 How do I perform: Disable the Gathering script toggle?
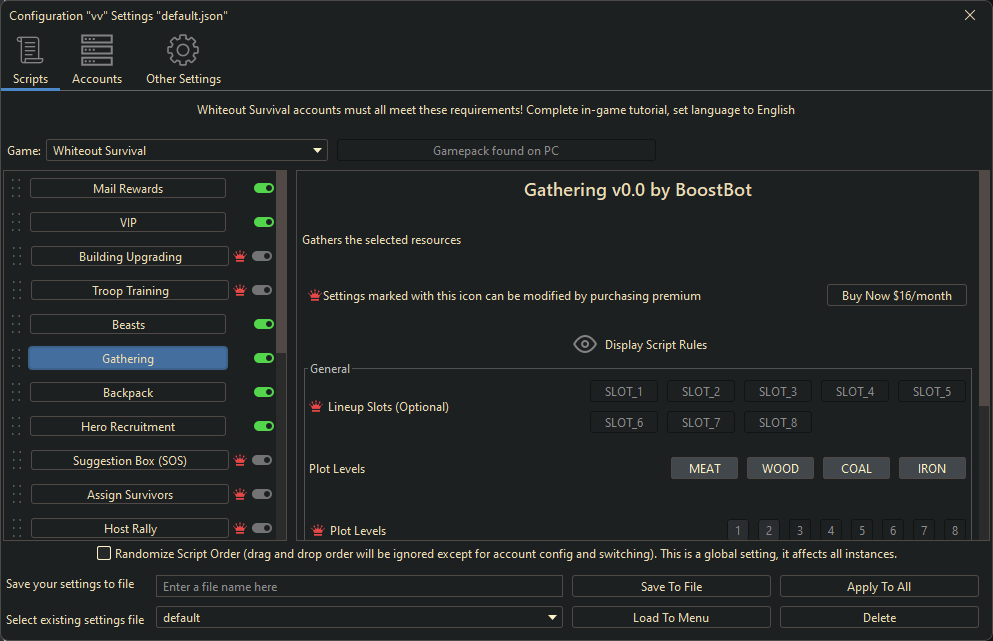click(x=263, y=358)
